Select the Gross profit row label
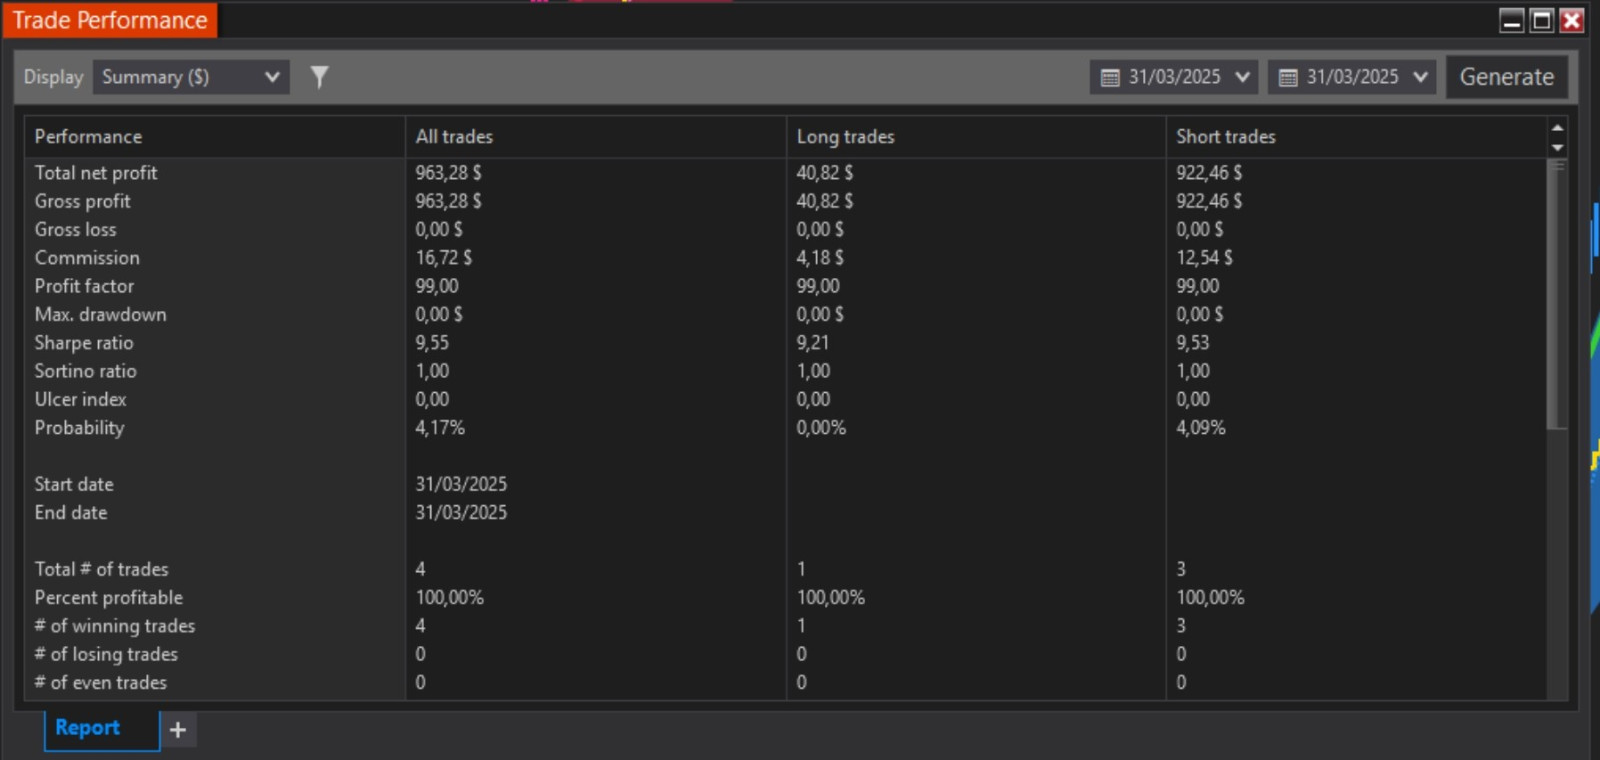This screenshot has width=1600, height=760. coord(82,201)
